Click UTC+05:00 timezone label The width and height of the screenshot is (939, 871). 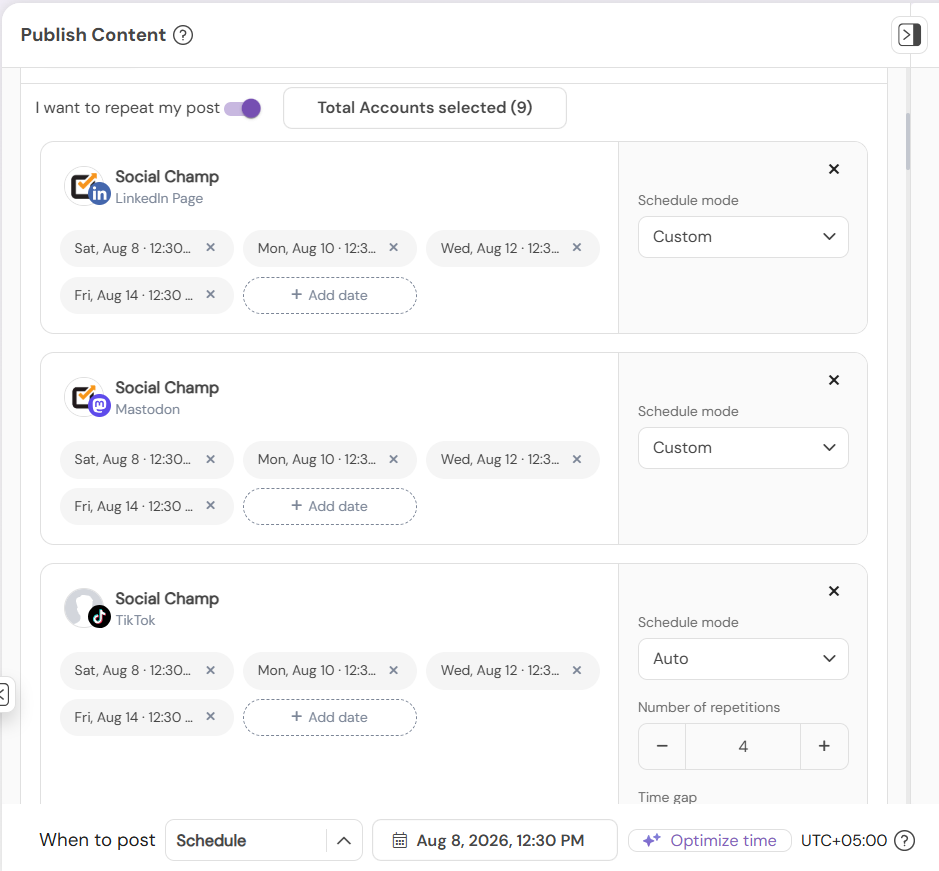pyautogui.click(x=844, y=840)
